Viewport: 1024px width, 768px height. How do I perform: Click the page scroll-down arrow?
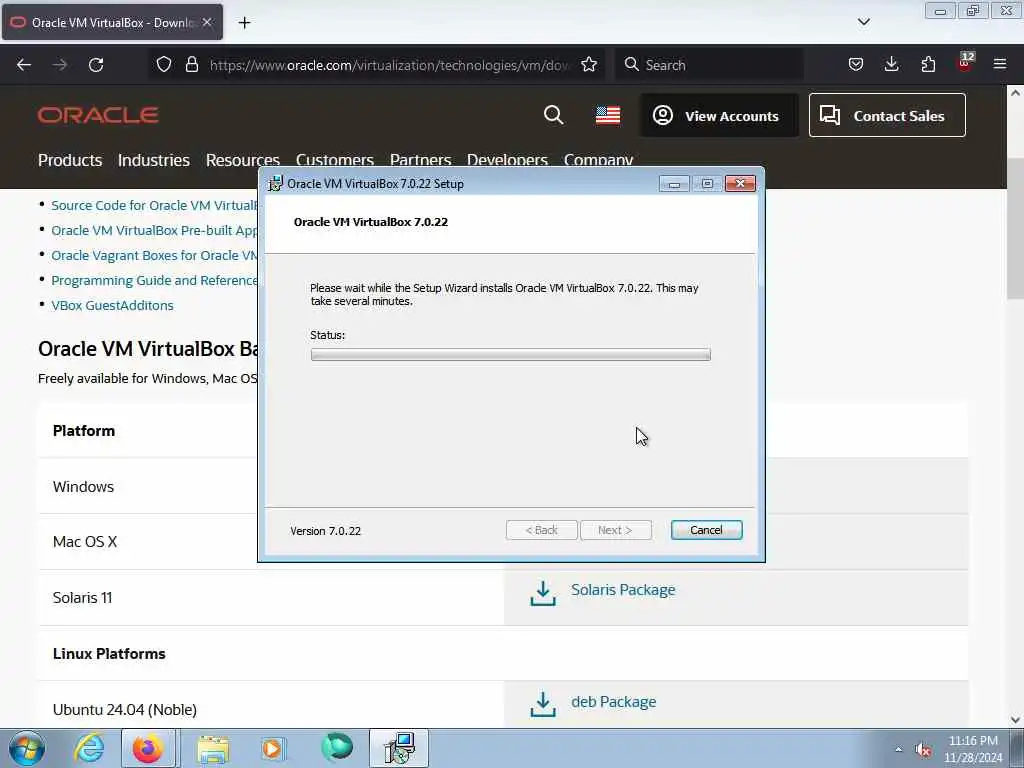click(1015, 720)
